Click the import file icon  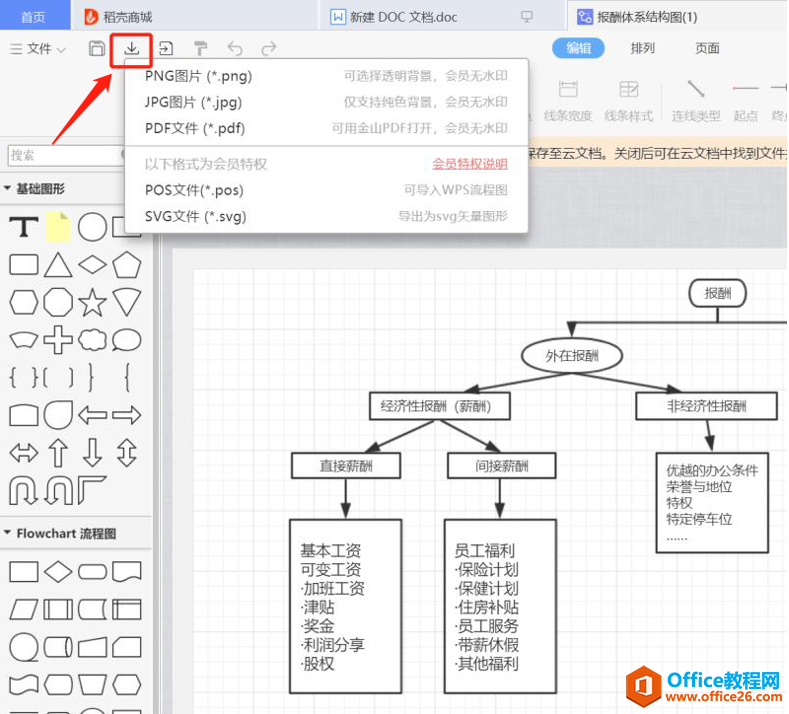click(x=166, y=48)
